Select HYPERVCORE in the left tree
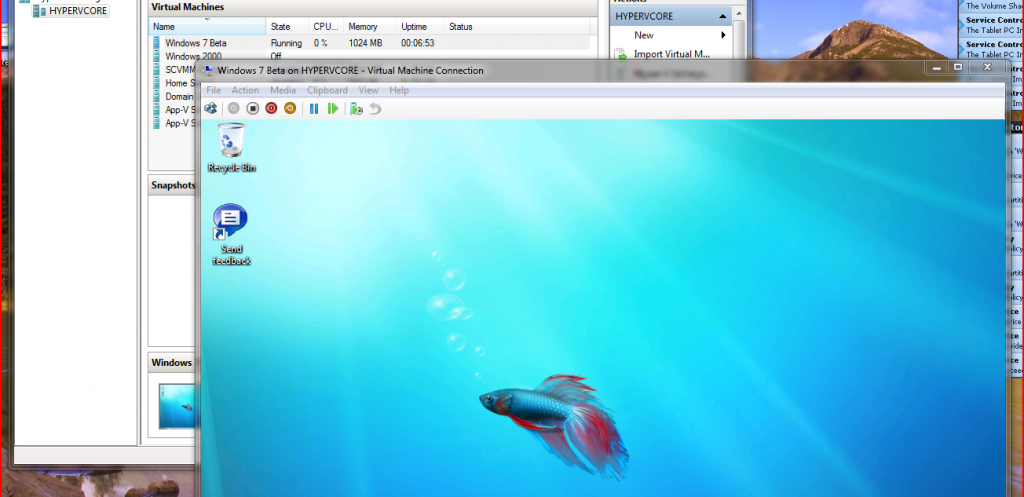The height and width of the screenshot is (497, 1024). [x=78, y=10]
